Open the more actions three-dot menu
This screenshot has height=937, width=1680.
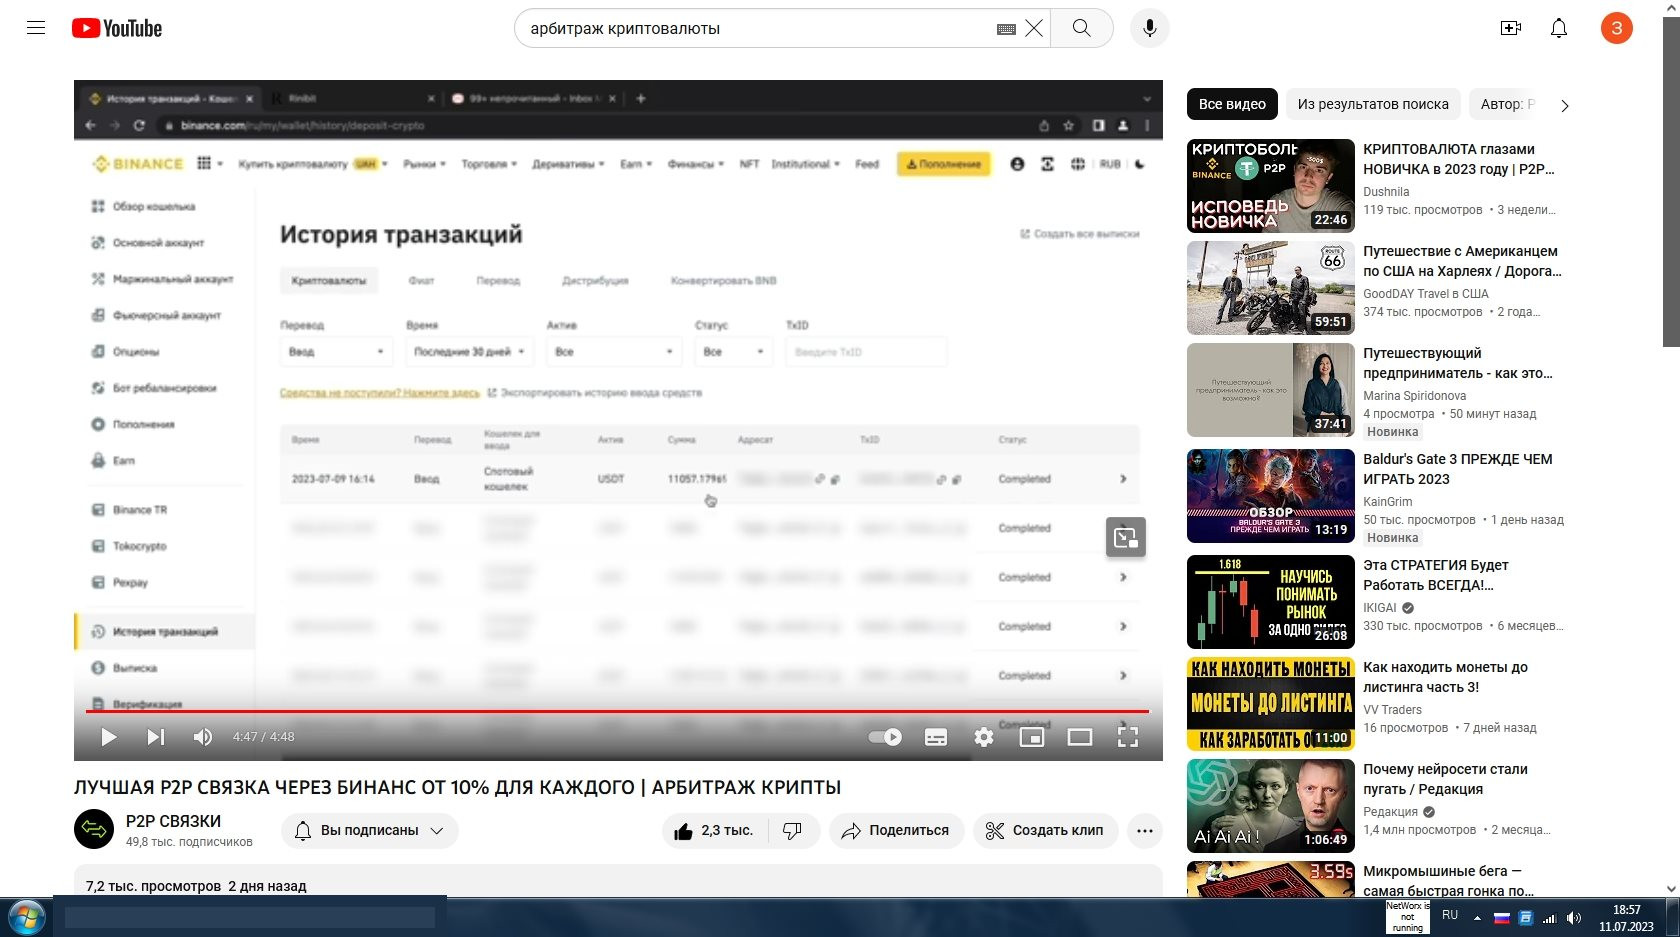pyautogui.click(x=1145, y=831)
